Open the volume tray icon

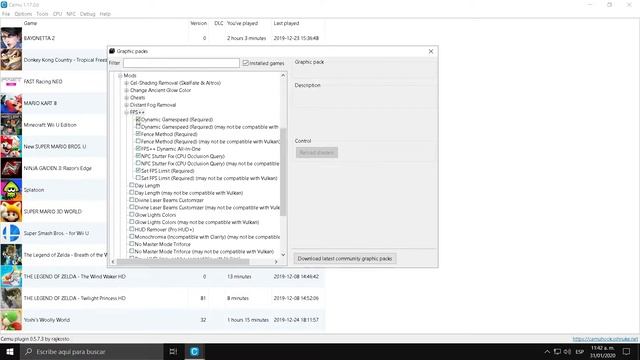coord(567,351)
